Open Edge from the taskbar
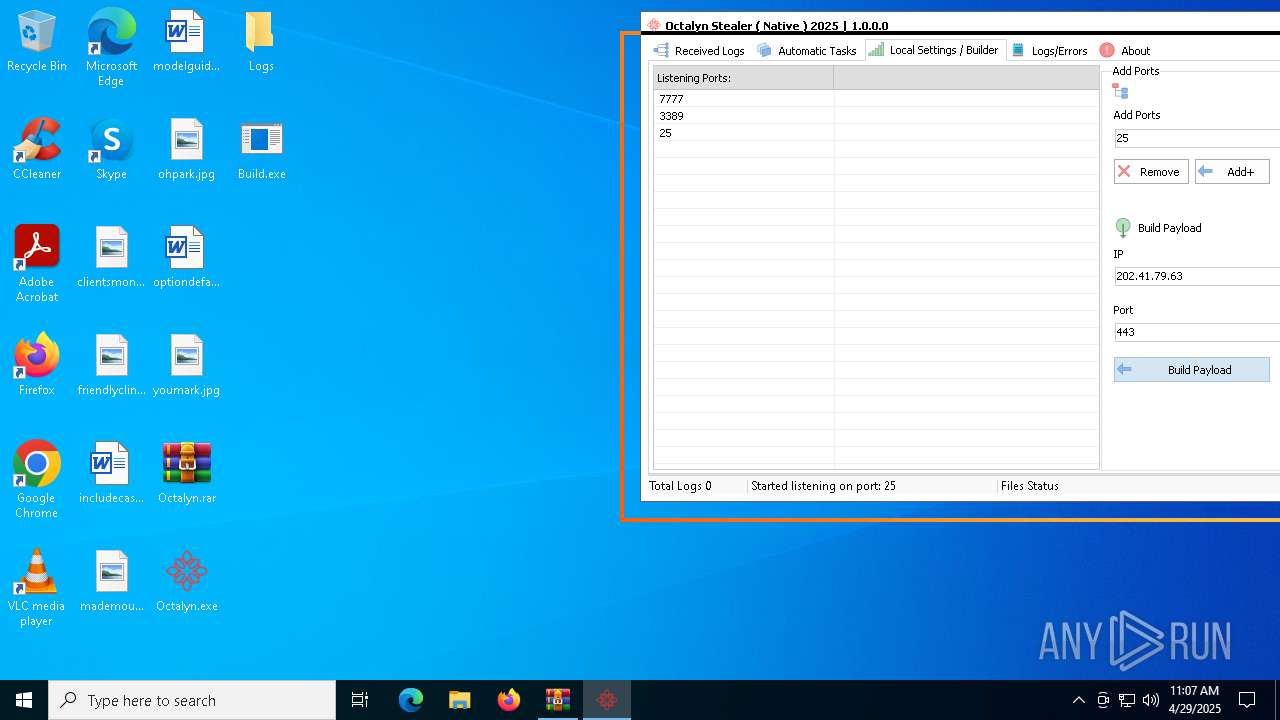Viewport: 1280px width, 720px height. click(411, 700)
